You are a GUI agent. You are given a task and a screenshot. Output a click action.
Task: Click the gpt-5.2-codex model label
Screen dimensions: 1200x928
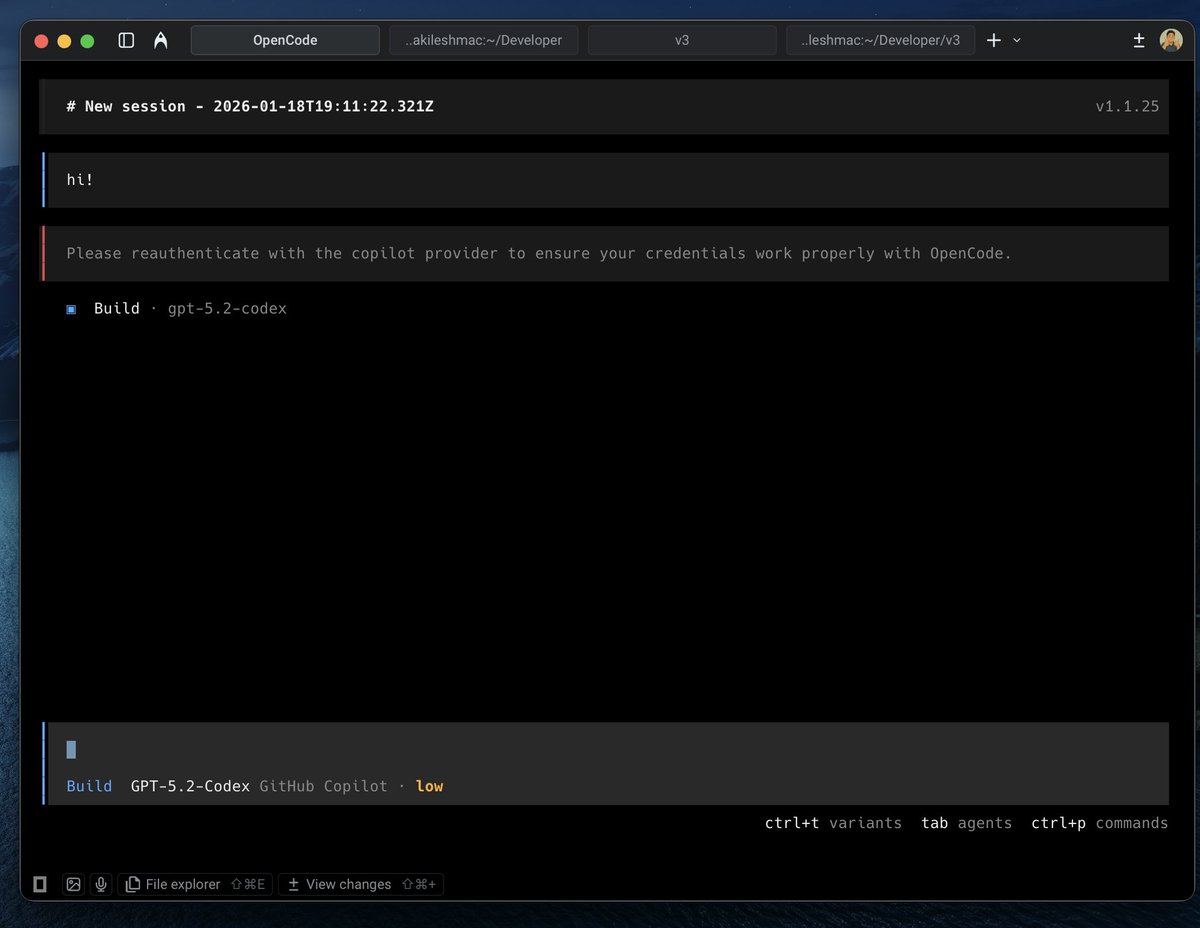click(227, 308)
